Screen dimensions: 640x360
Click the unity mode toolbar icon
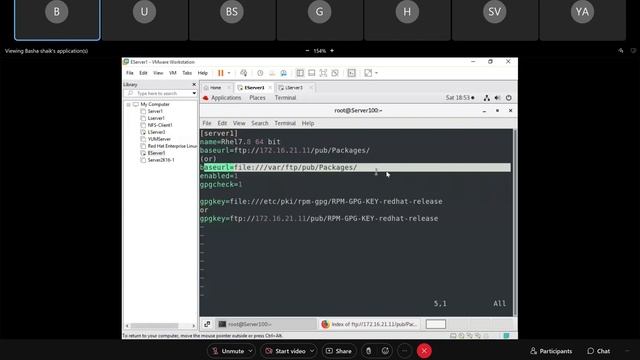[x=335, y=73]
